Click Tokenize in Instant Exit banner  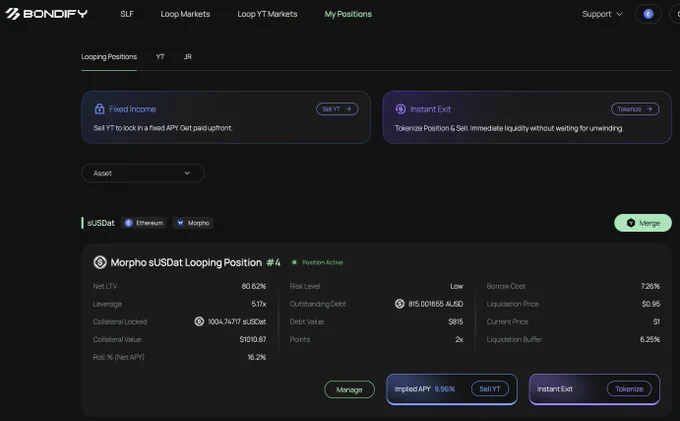tap(635, 109)
